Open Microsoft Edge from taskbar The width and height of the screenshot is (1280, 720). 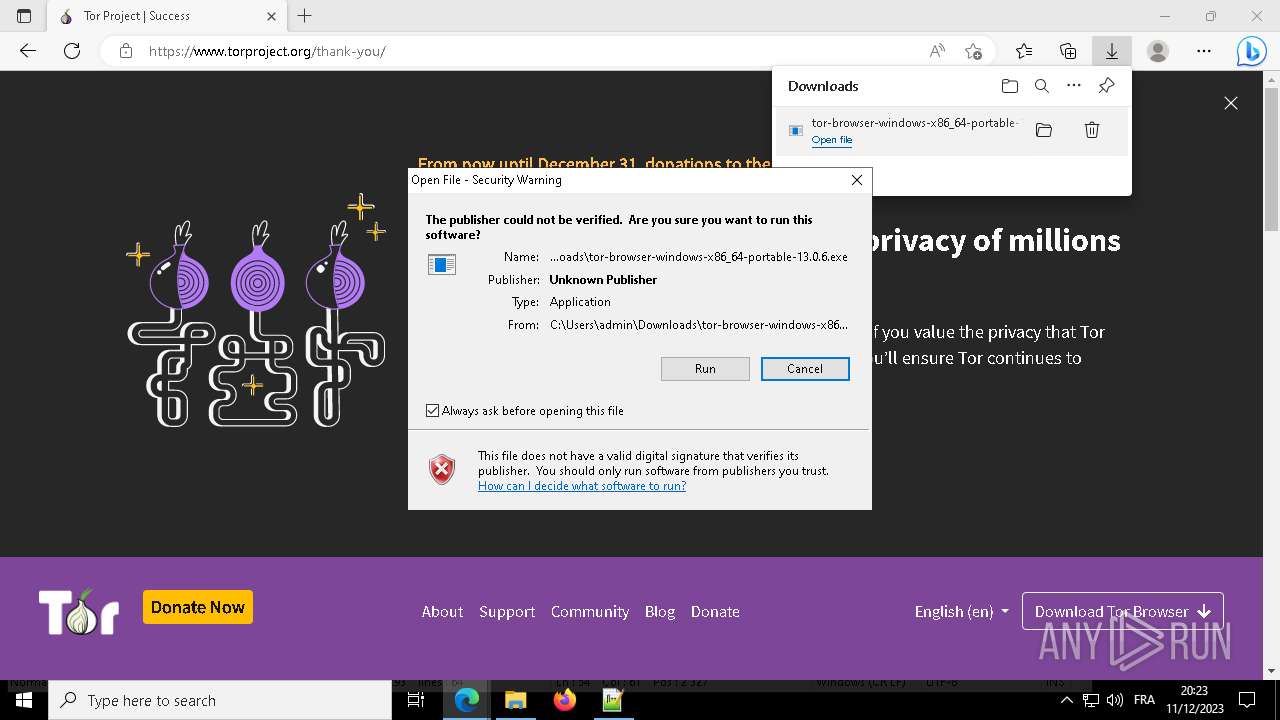467,700
